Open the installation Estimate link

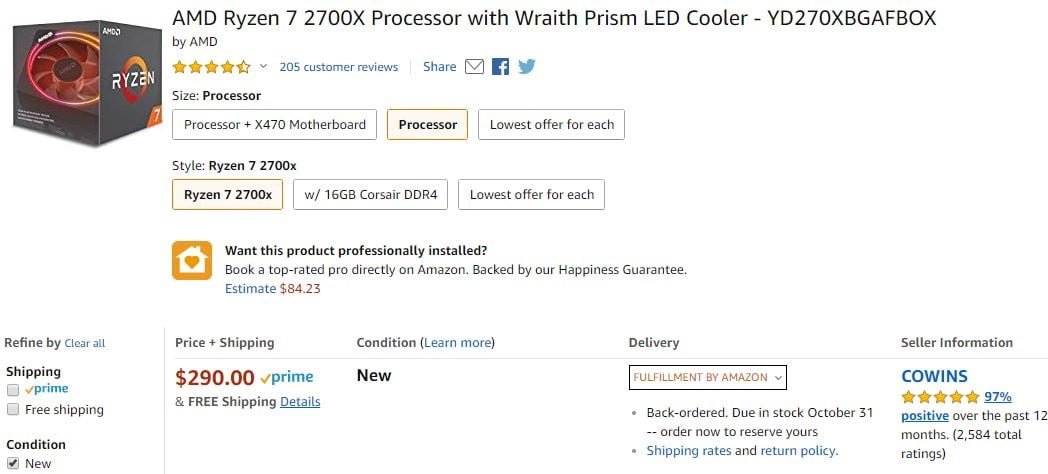[250, 288]
